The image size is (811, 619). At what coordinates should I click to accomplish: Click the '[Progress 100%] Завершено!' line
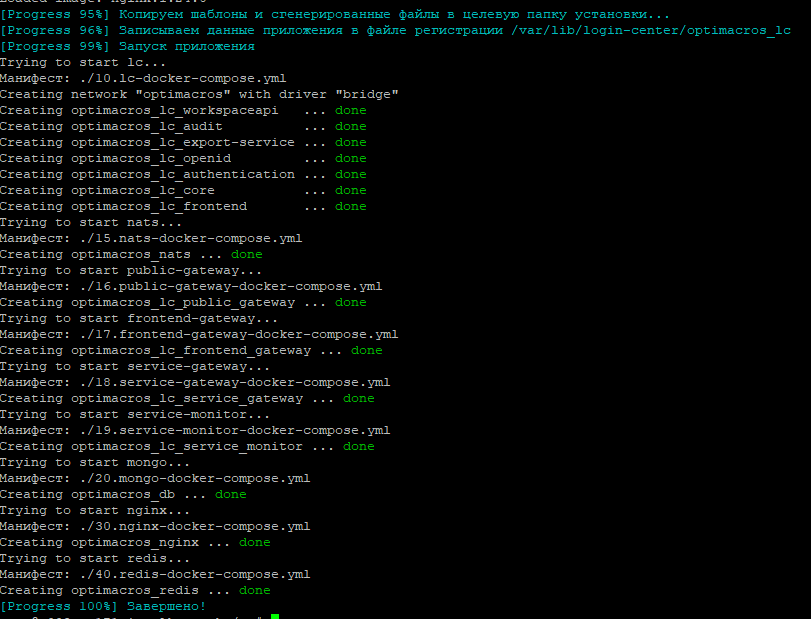(x=103, y=606)
